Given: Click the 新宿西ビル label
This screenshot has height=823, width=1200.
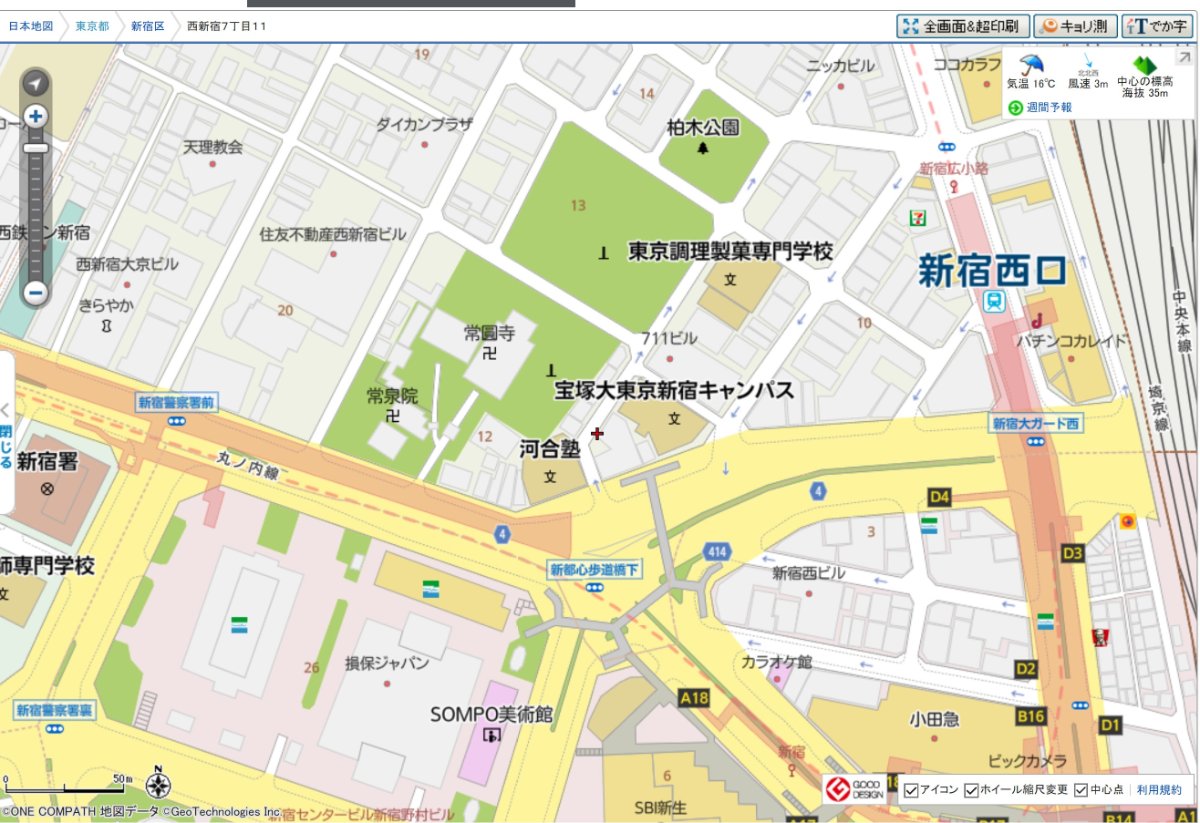Looking at the screenshot, I should point(809,573).
